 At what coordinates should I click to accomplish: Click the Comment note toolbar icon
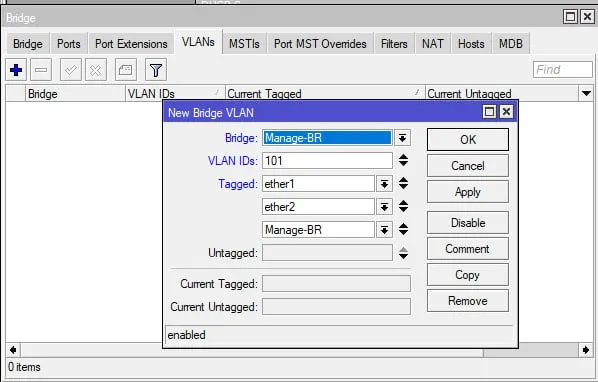pyautogui.click(x=126, y=70)
